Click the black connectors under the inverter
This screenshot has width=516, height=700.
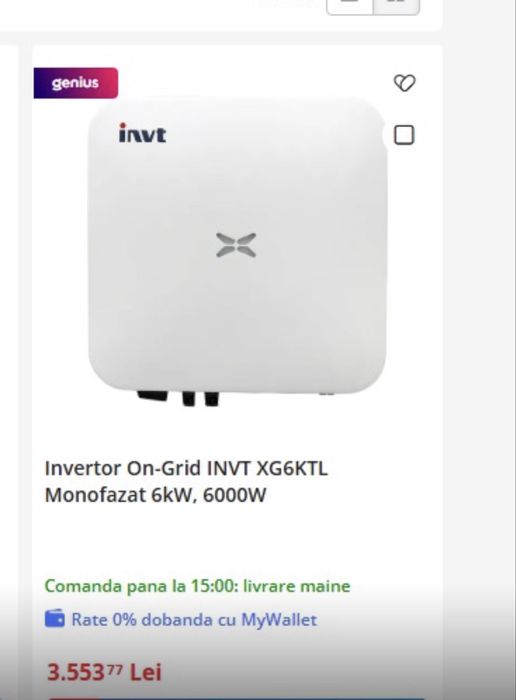(179, 398)
